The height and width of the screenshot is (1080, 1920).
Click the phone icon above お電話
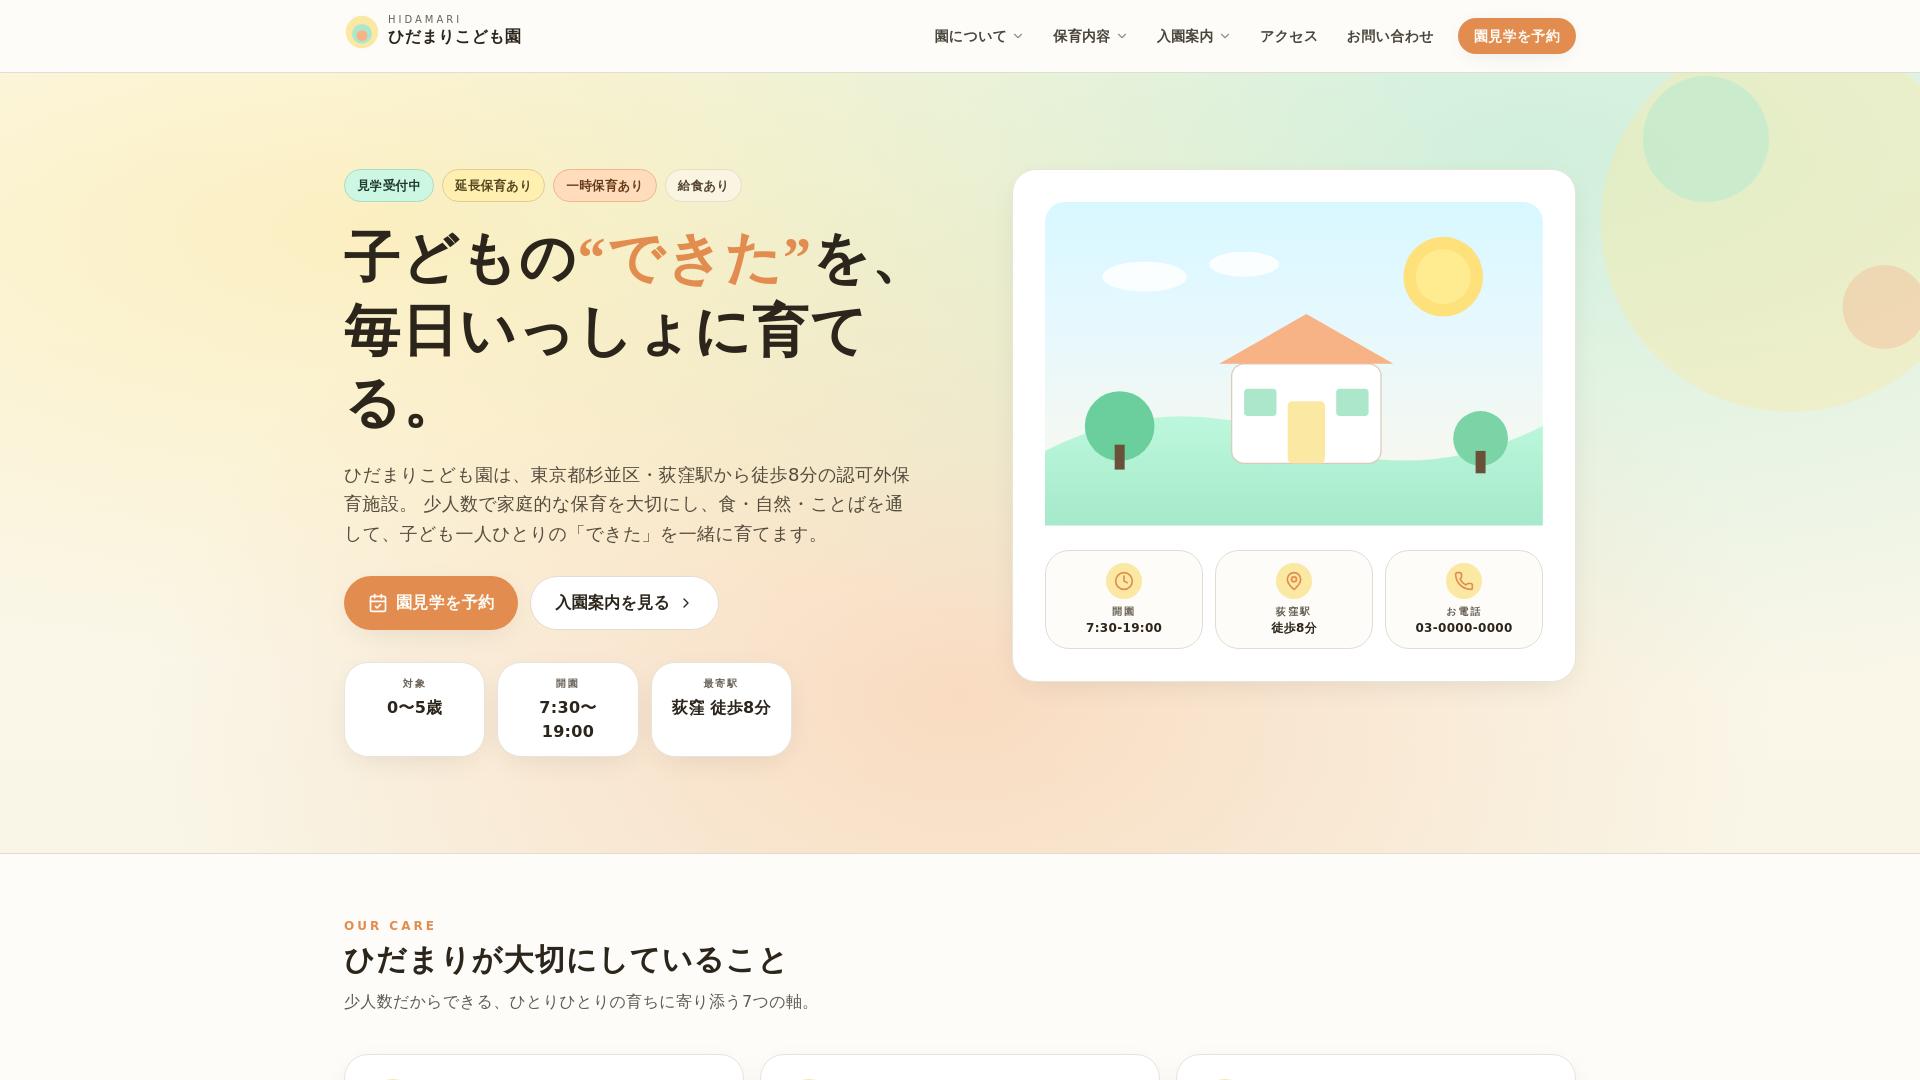click(x=1464, y=581)
